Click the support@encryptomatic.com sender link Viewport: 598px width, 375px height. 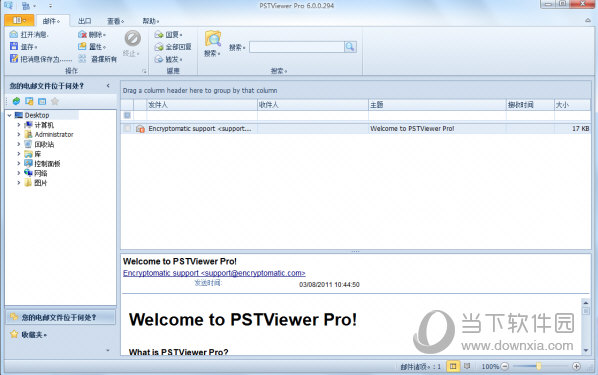(214, 273)
